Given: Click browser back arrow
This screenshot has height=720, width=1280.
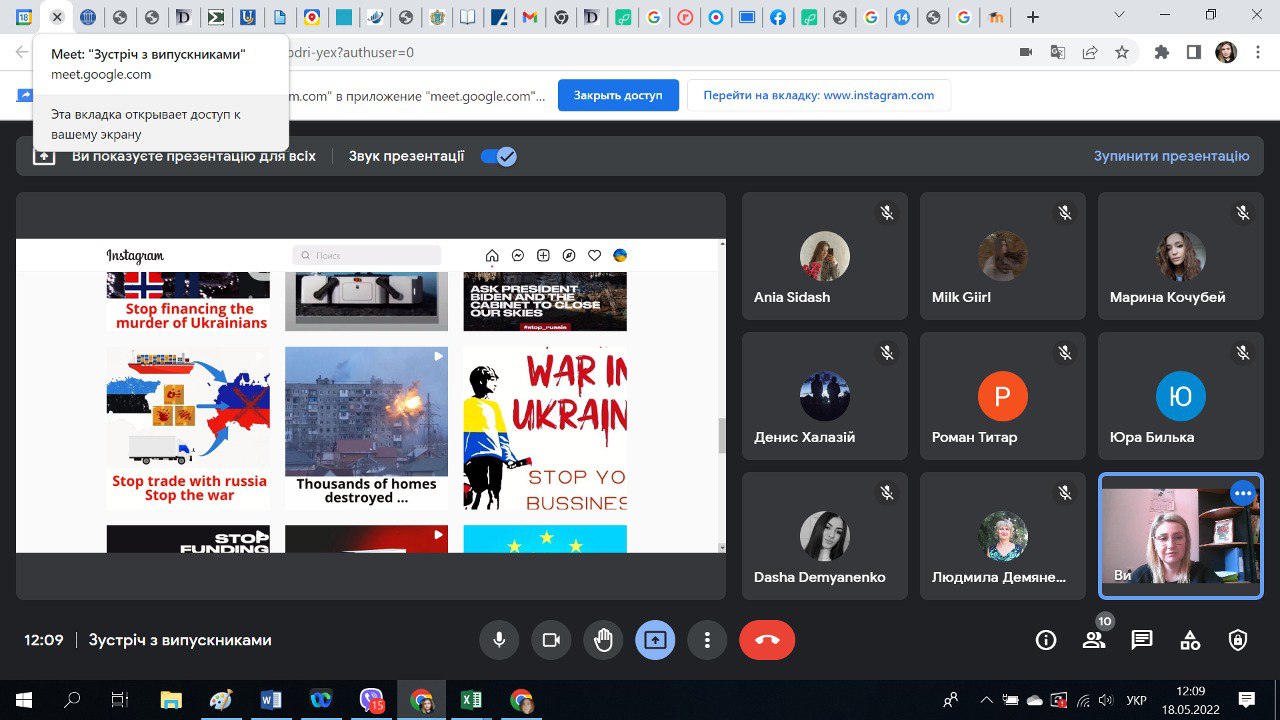Looking at the screenshot, I should [x=22, y=52].
